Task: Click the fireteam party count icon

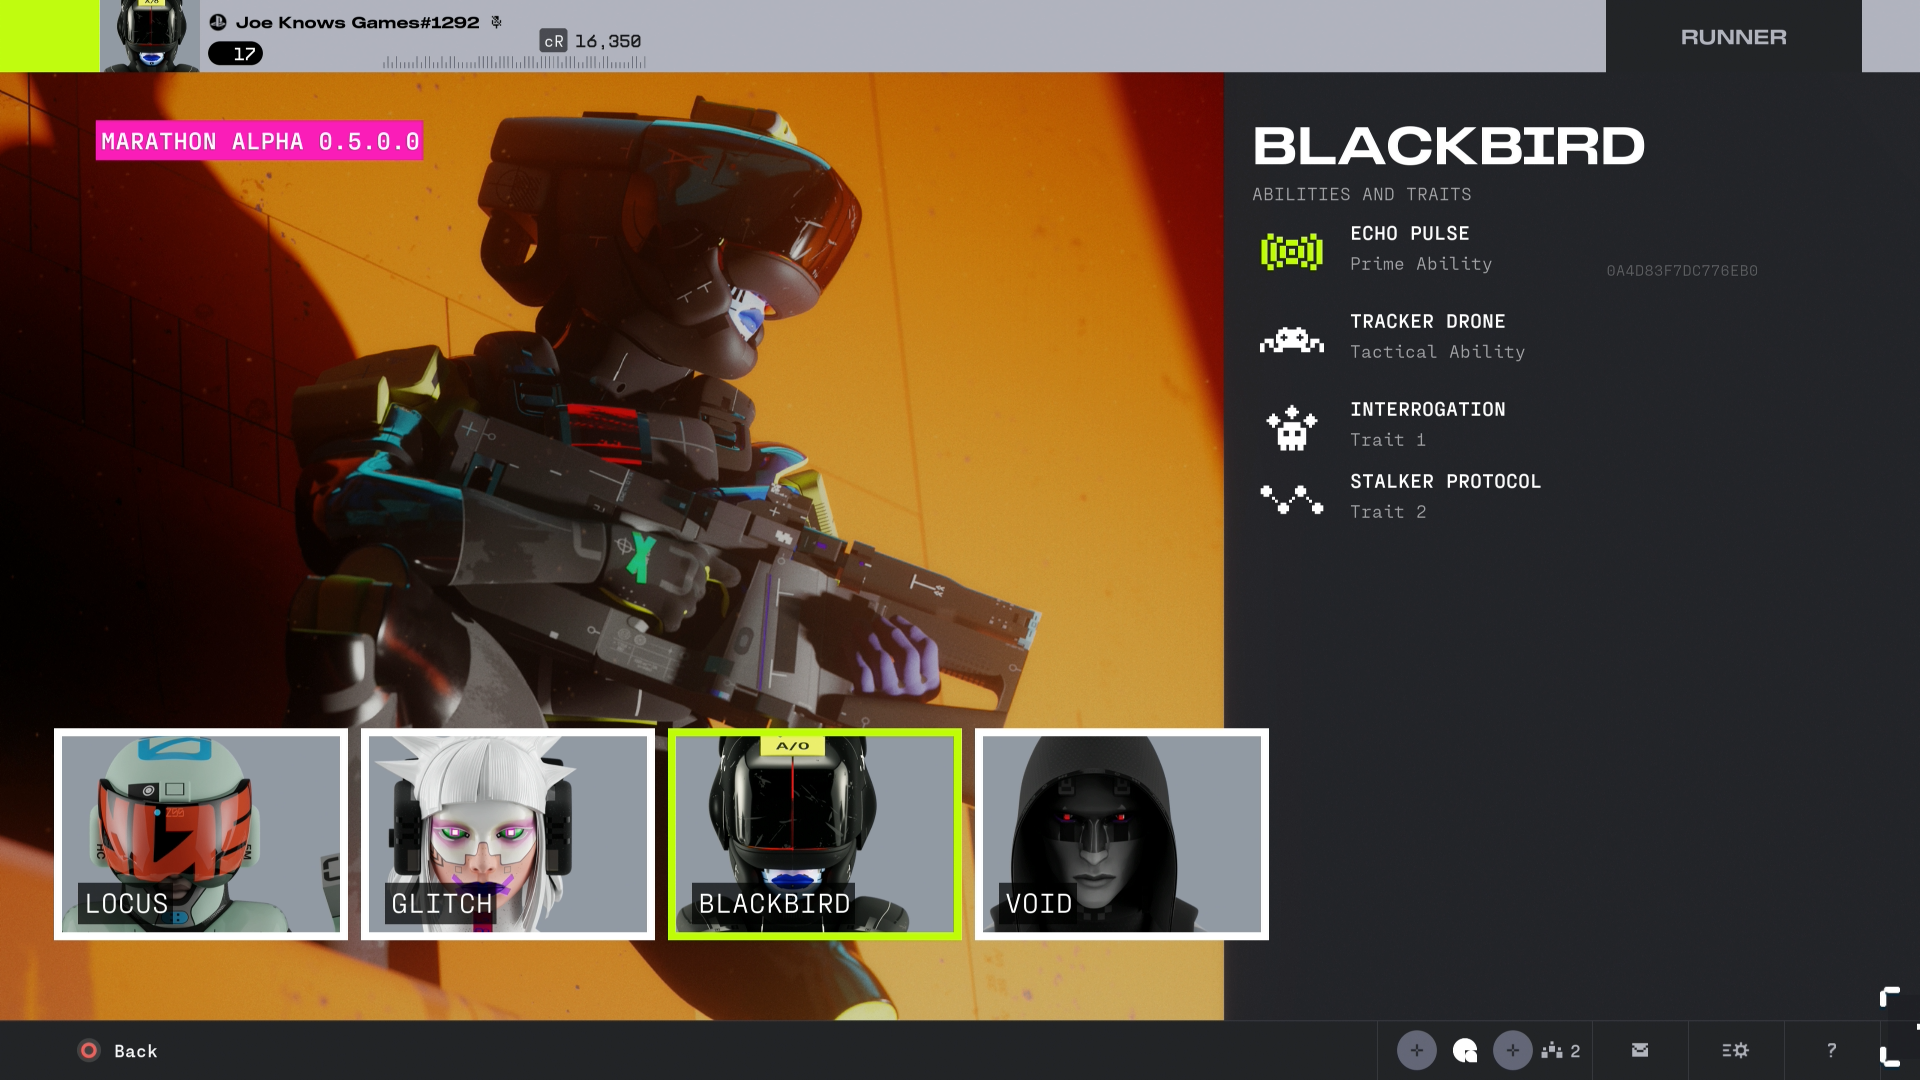Action: 1560,1050
